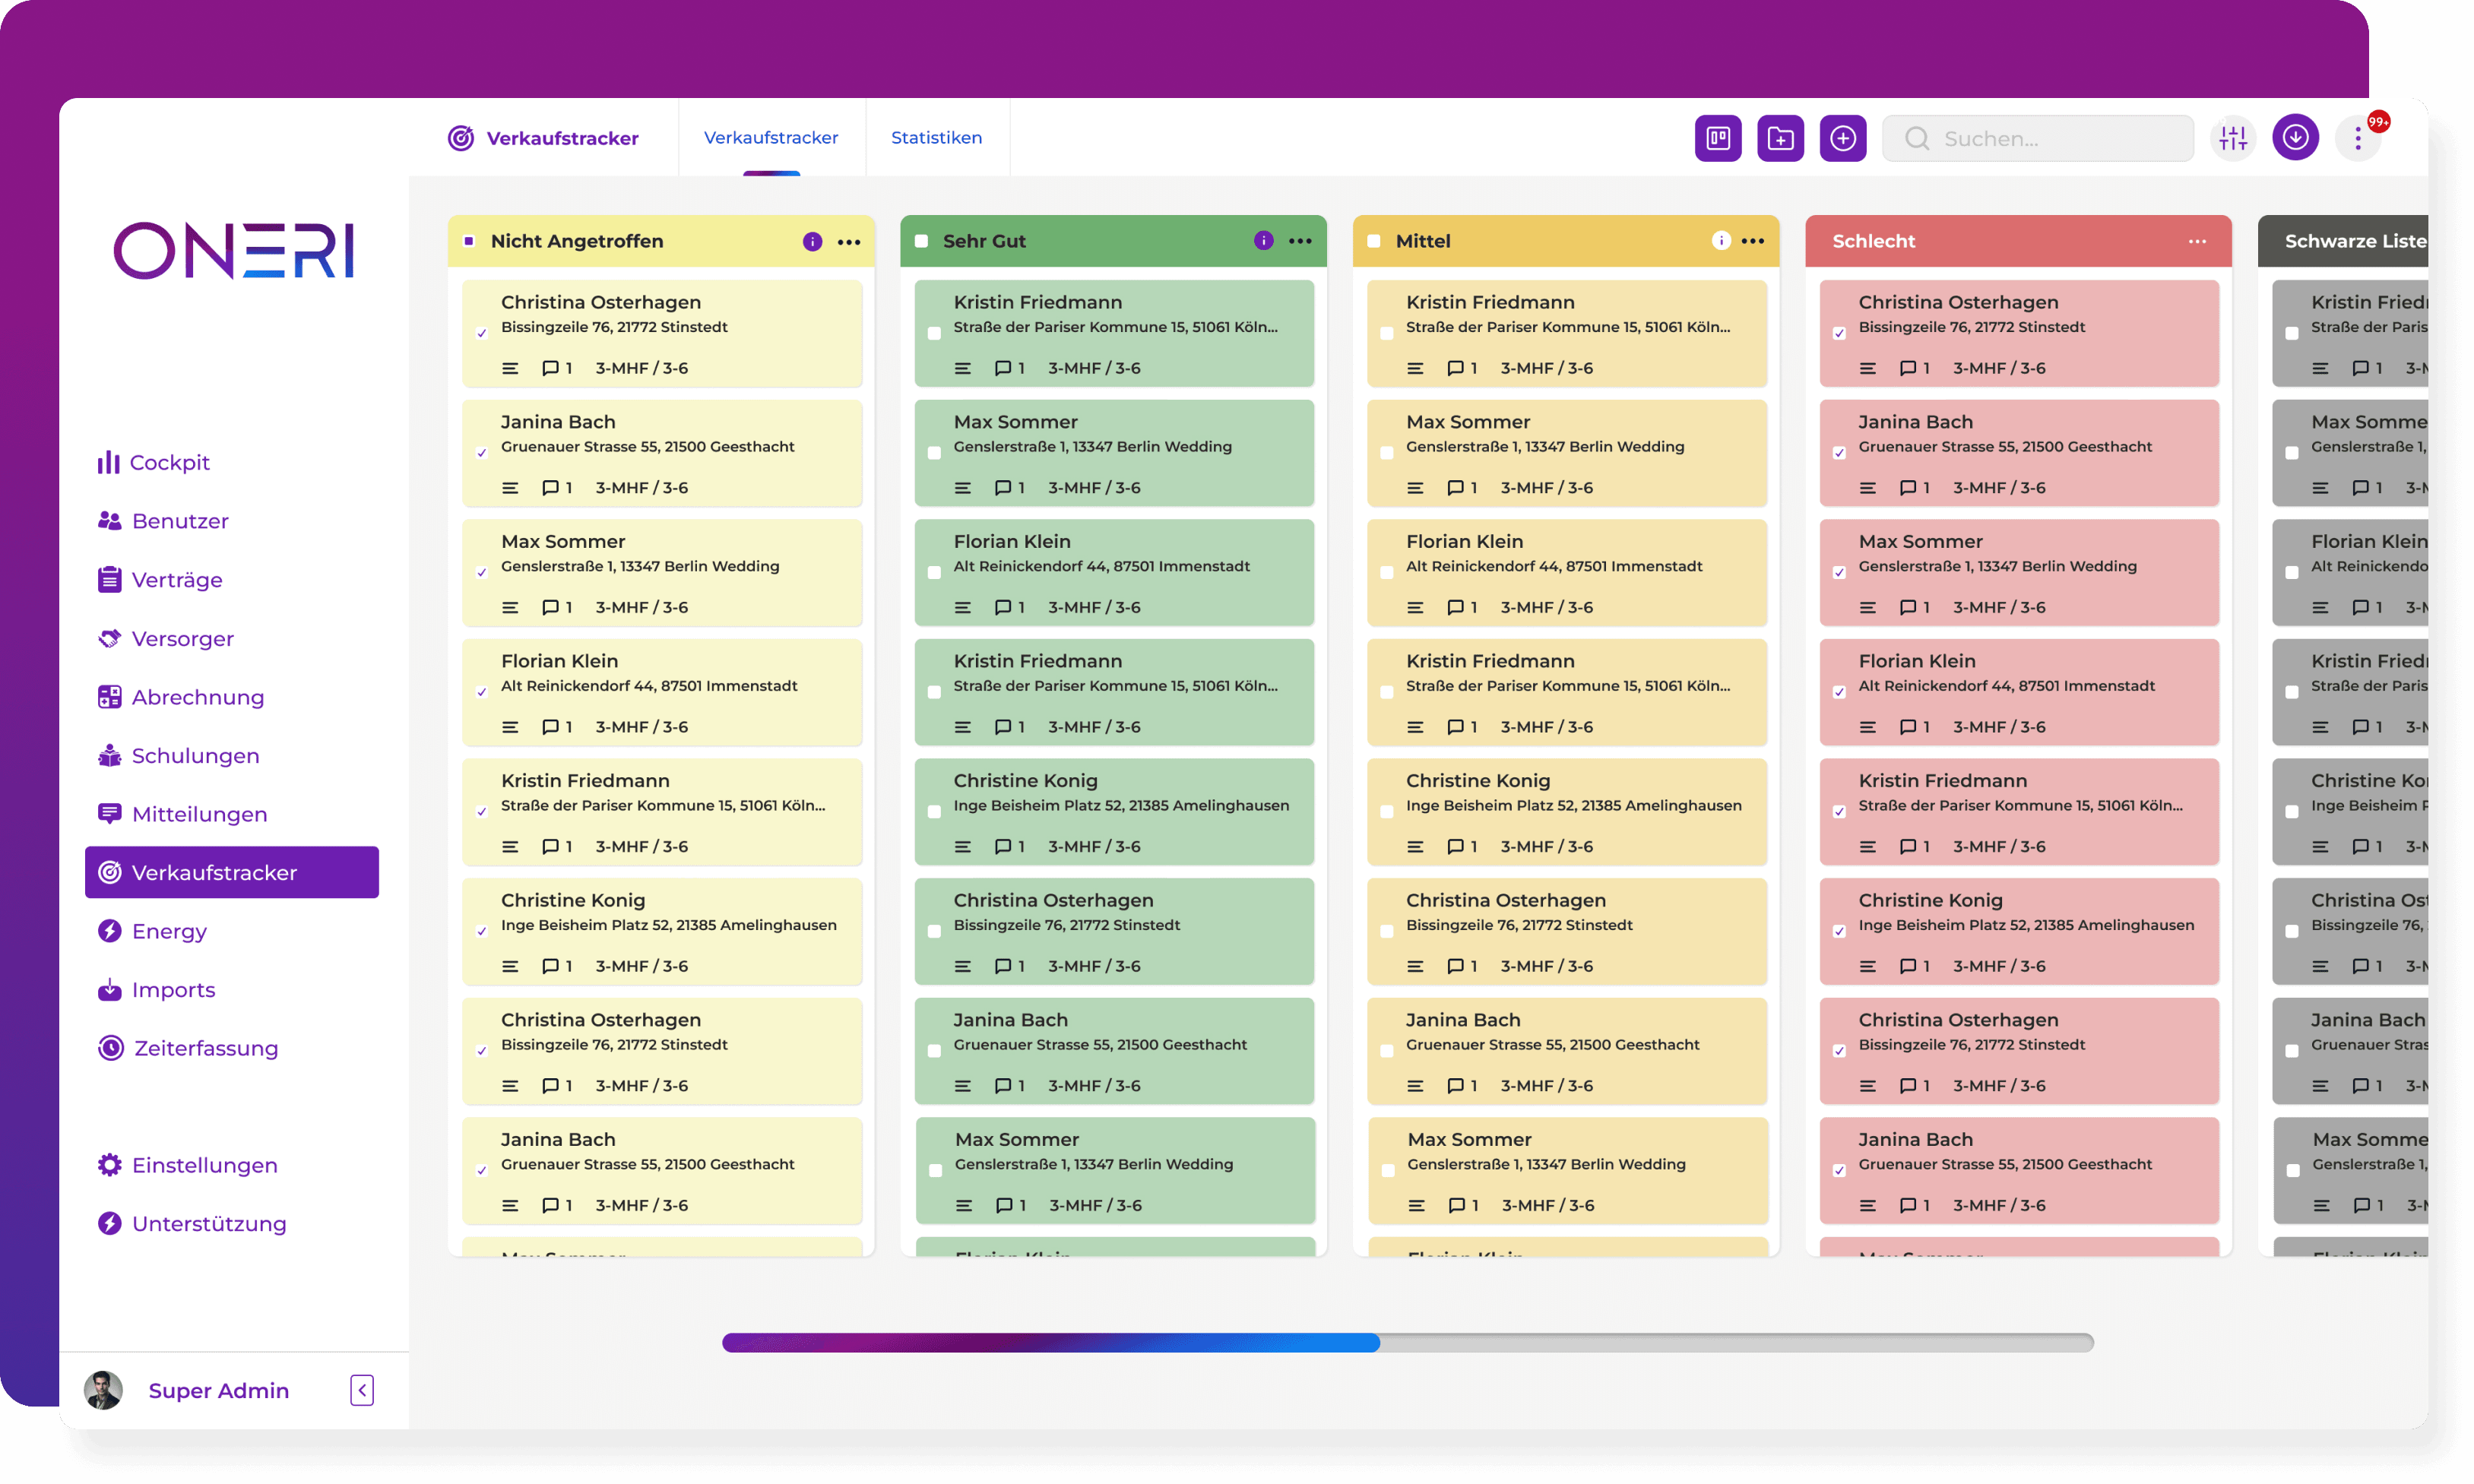2474x1484 pixels.
Task: Open the notifications three-dot menu with badge
Action: tap(2358, 138)
